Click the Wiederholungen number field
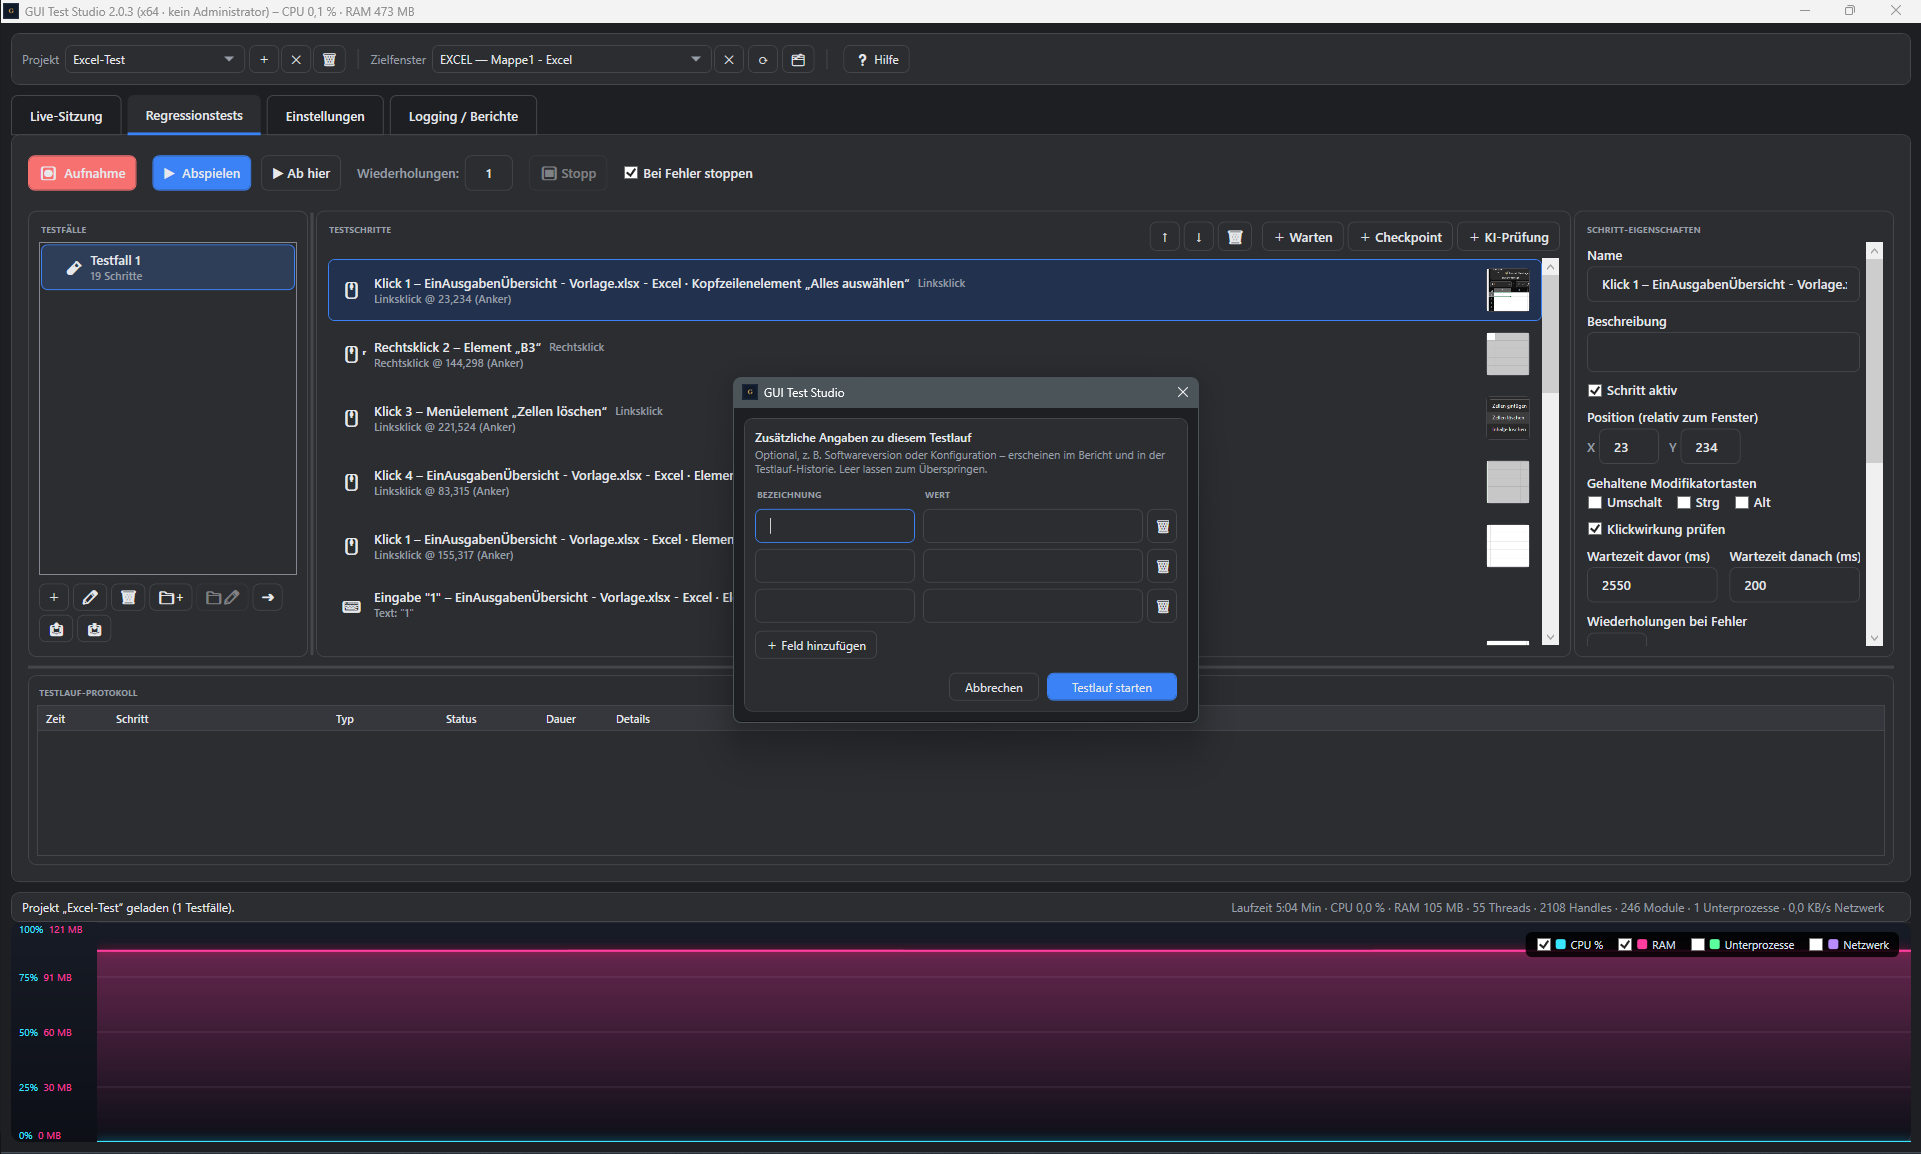Image resolution: width=1921 pixels, height=1154 pixels. coord(489,173)
